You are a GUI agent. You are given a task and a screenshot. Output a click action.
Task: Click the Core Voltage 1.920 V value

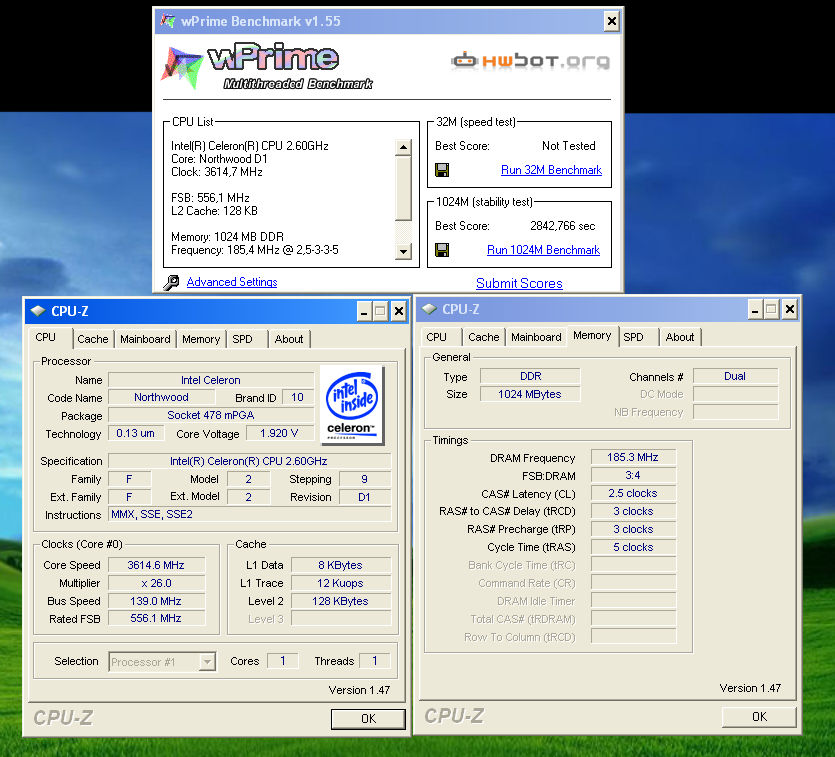(x=279, y=433)
